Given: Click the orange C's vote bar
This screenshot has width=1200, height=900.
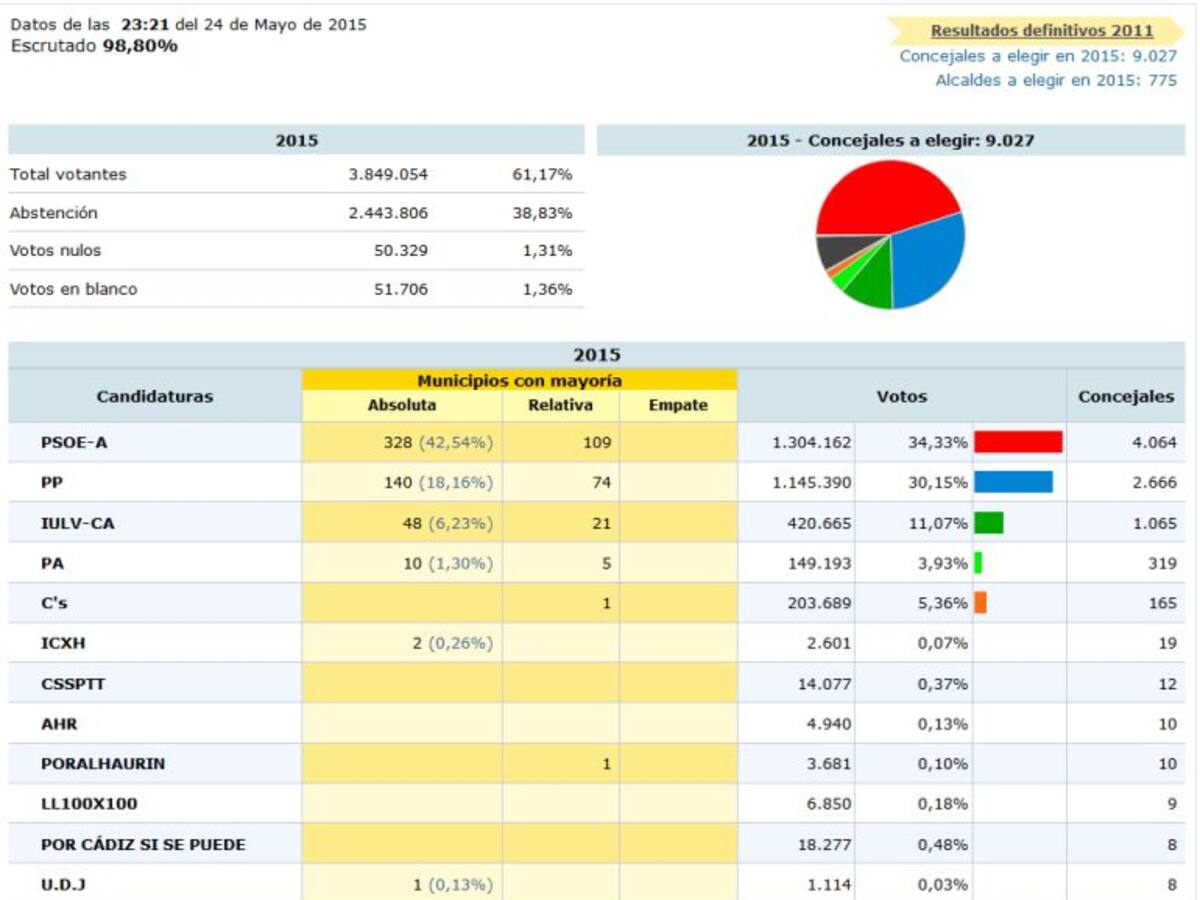Looking at the screenshot, I should tap(980, 603).
